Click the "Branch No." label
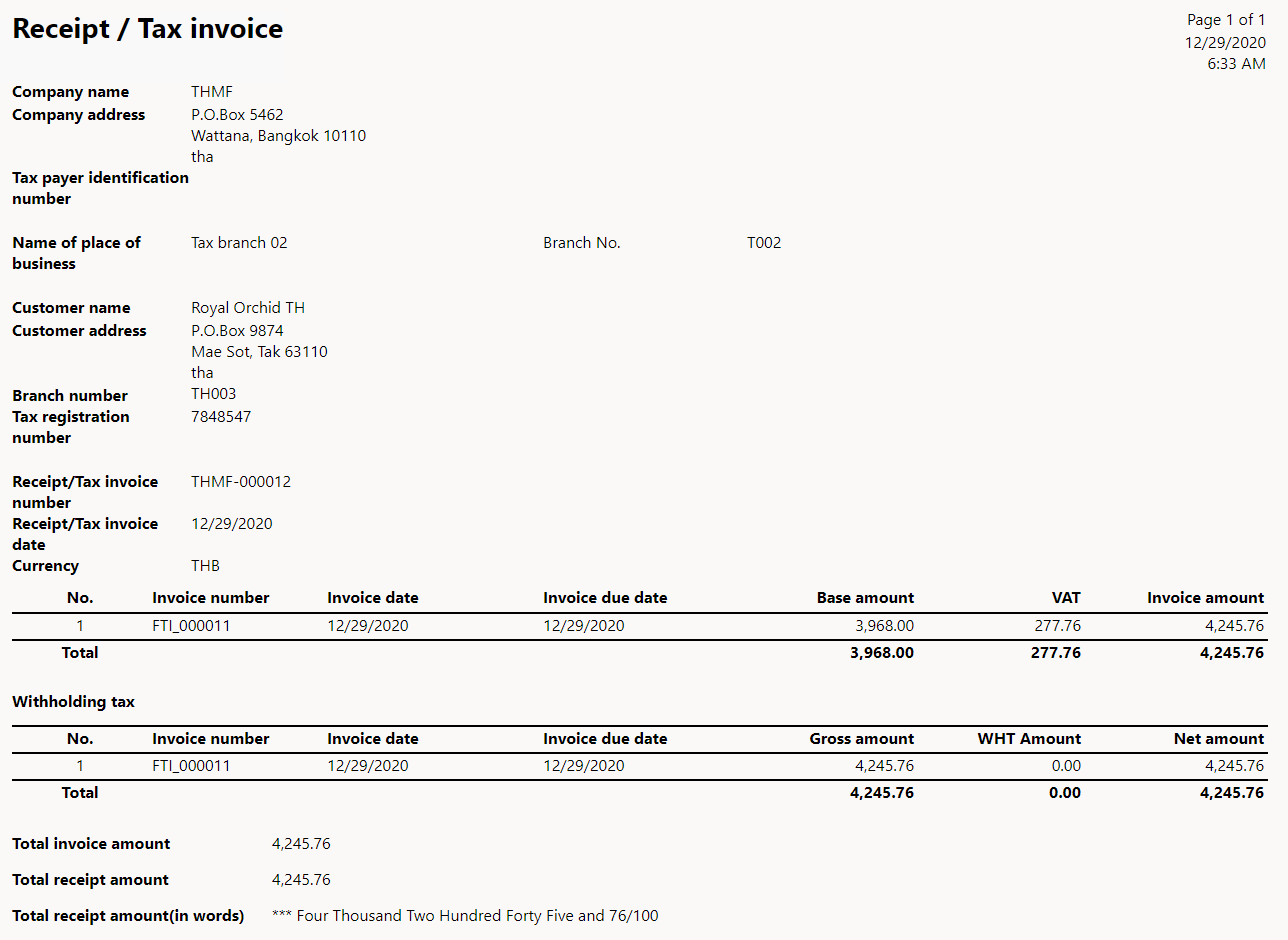This screenshot has width=1288, height=940. [x=582, y=243]
